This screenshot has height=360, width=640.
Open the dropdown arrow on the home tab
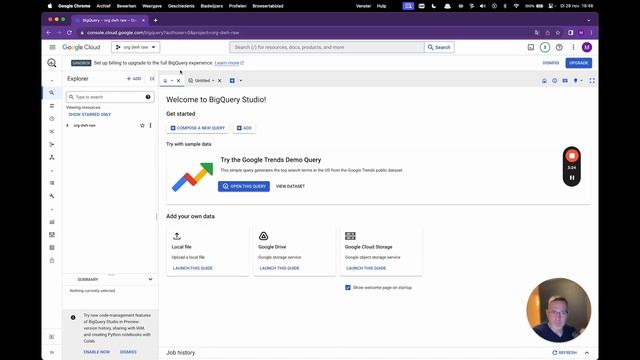click(172, 81)
